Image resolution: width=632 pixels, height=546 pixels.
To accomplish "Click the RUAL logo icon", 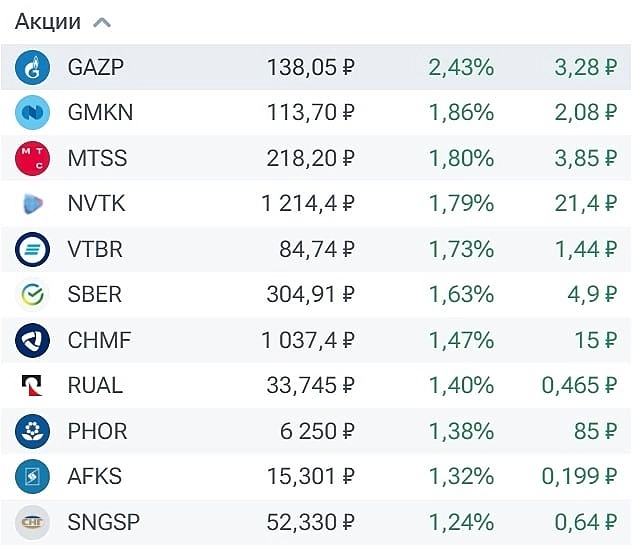I will (33, 385).
